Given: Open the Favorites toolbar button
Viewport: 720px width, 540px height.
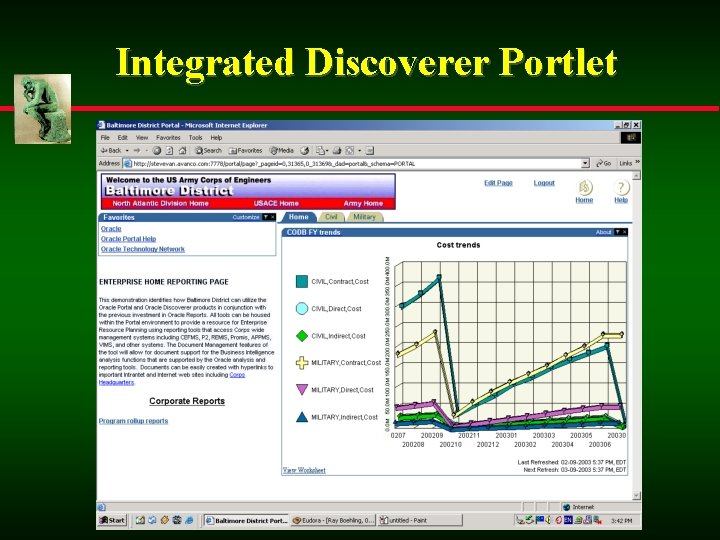Looking at the screenshot, I should 245,151.
